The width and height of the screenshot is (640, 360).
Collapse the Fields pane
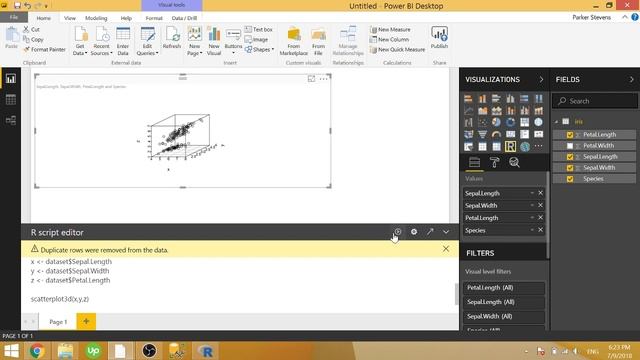pos(631,80)
